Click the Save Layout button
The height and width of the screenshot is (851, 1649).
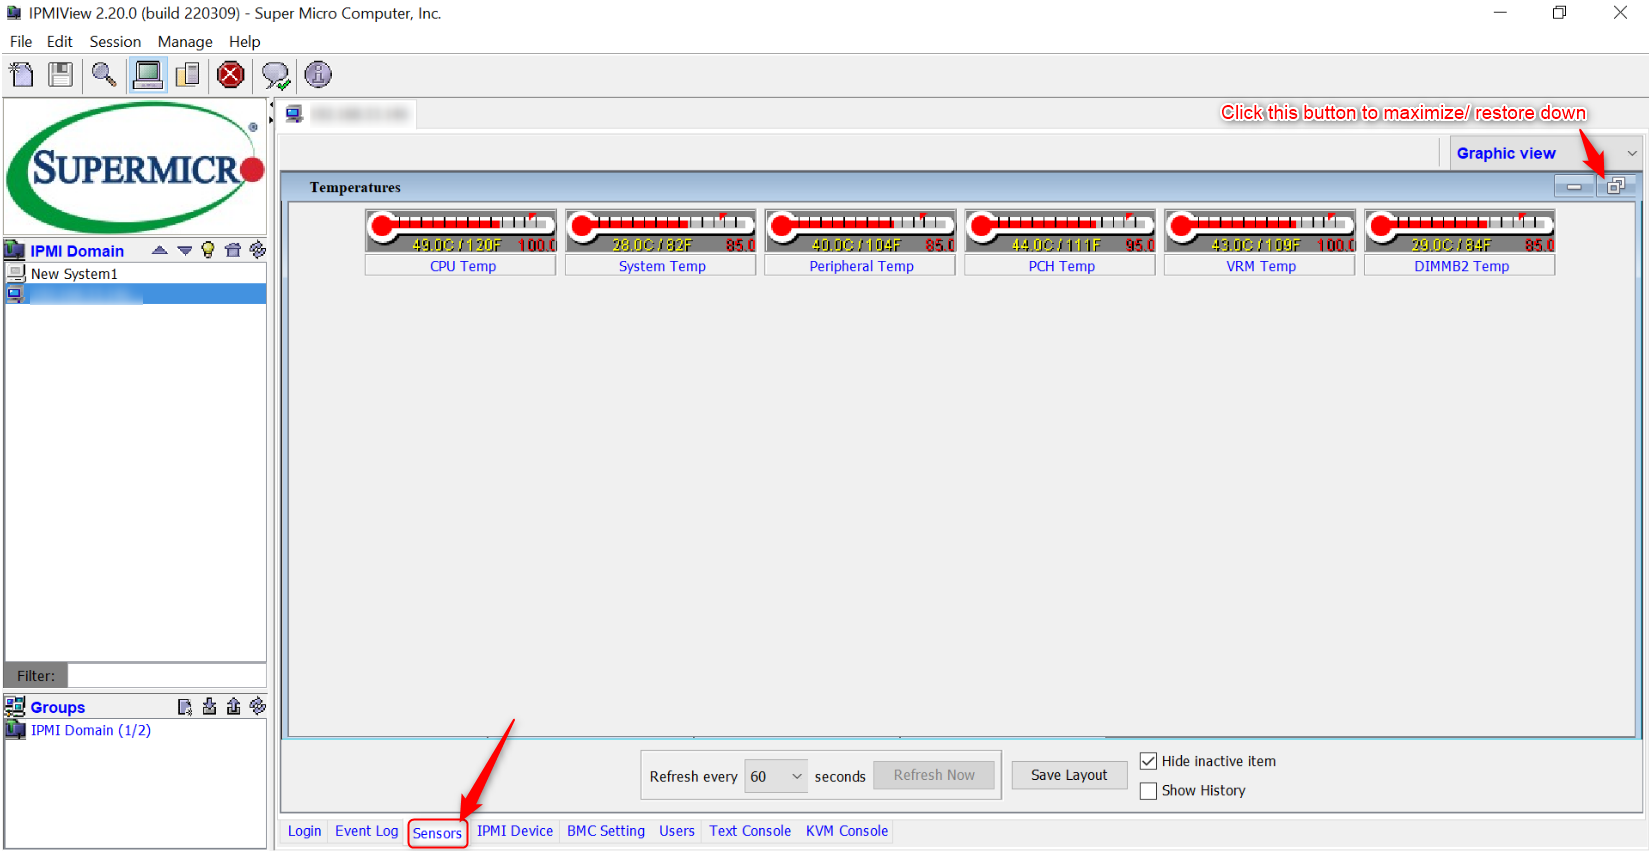coord(1069,775)
